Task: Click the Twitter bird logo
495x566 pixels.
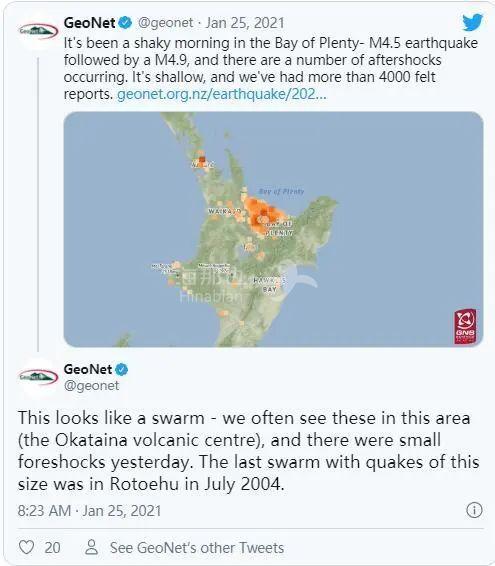Action: (x=473, y=22)
